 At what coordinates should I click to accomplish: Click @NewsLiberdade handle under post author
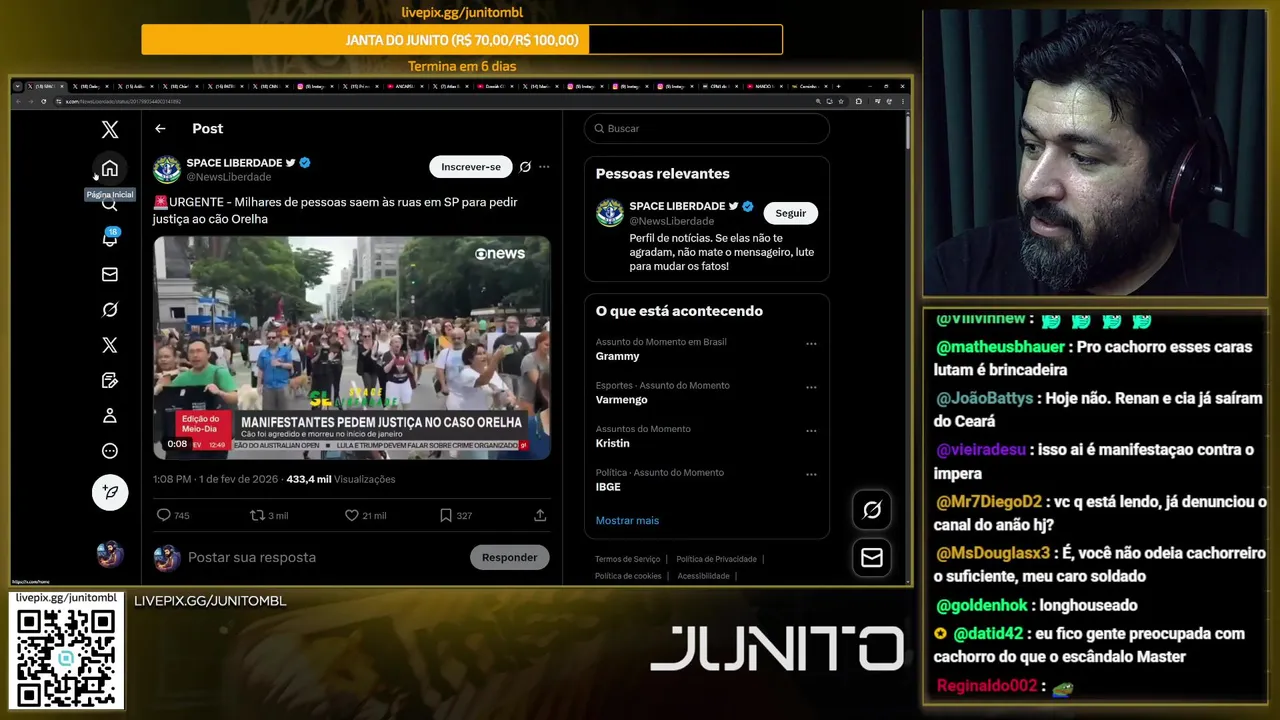(229, 177)
